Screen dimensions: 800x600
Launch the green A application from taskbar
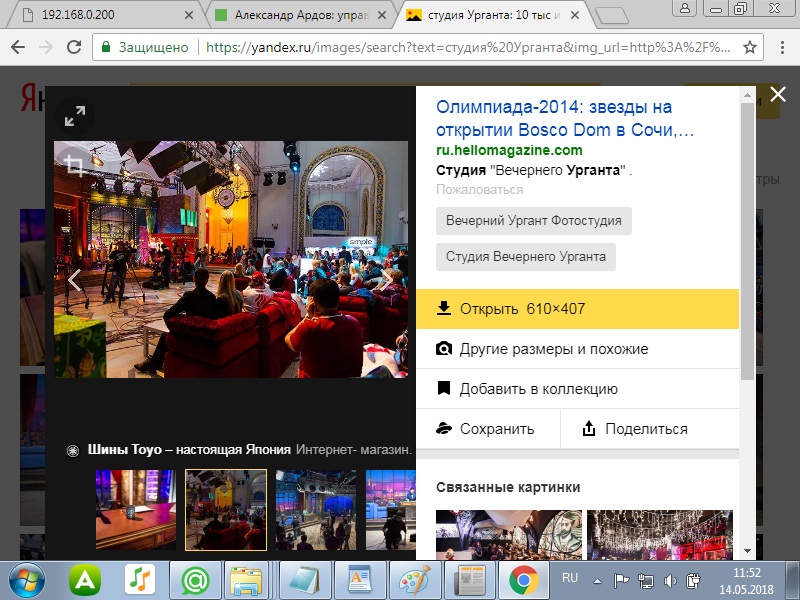point(85,580)
